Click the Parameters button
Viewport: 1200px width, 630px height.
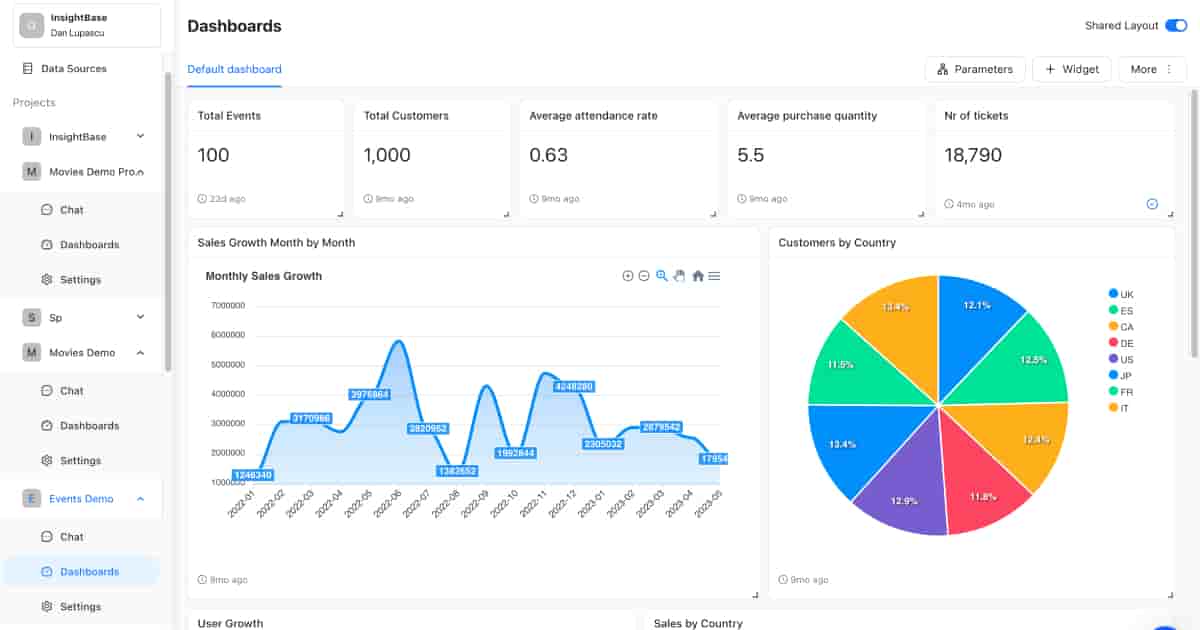pyautogui.click(x=975, y=69)
